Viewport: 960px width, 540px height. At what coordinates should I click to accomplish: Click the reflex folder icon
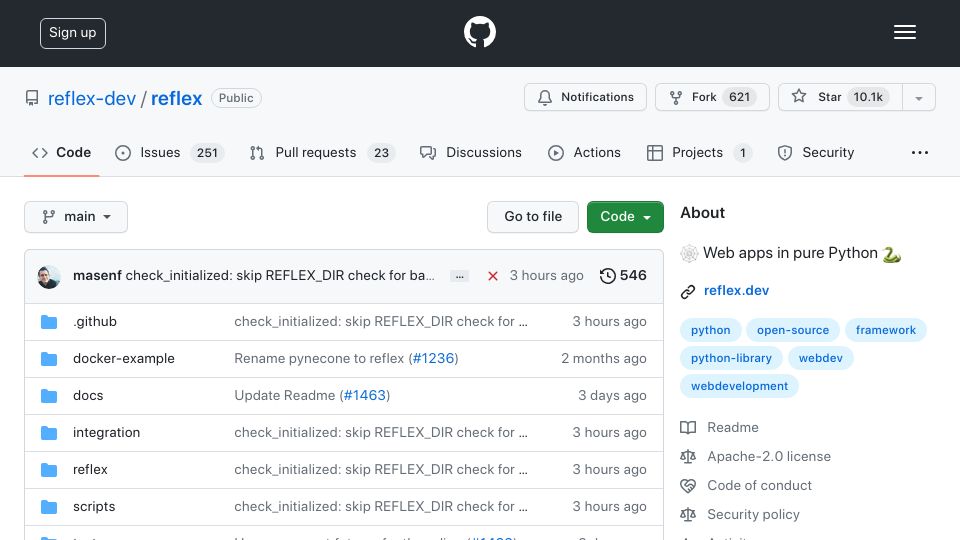pos(49,470)
